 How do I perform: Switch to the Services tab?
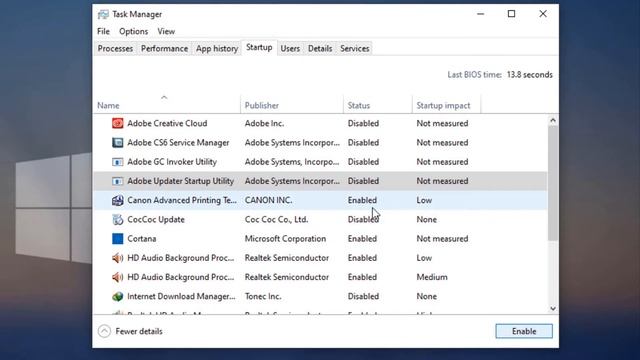point(355,49)
